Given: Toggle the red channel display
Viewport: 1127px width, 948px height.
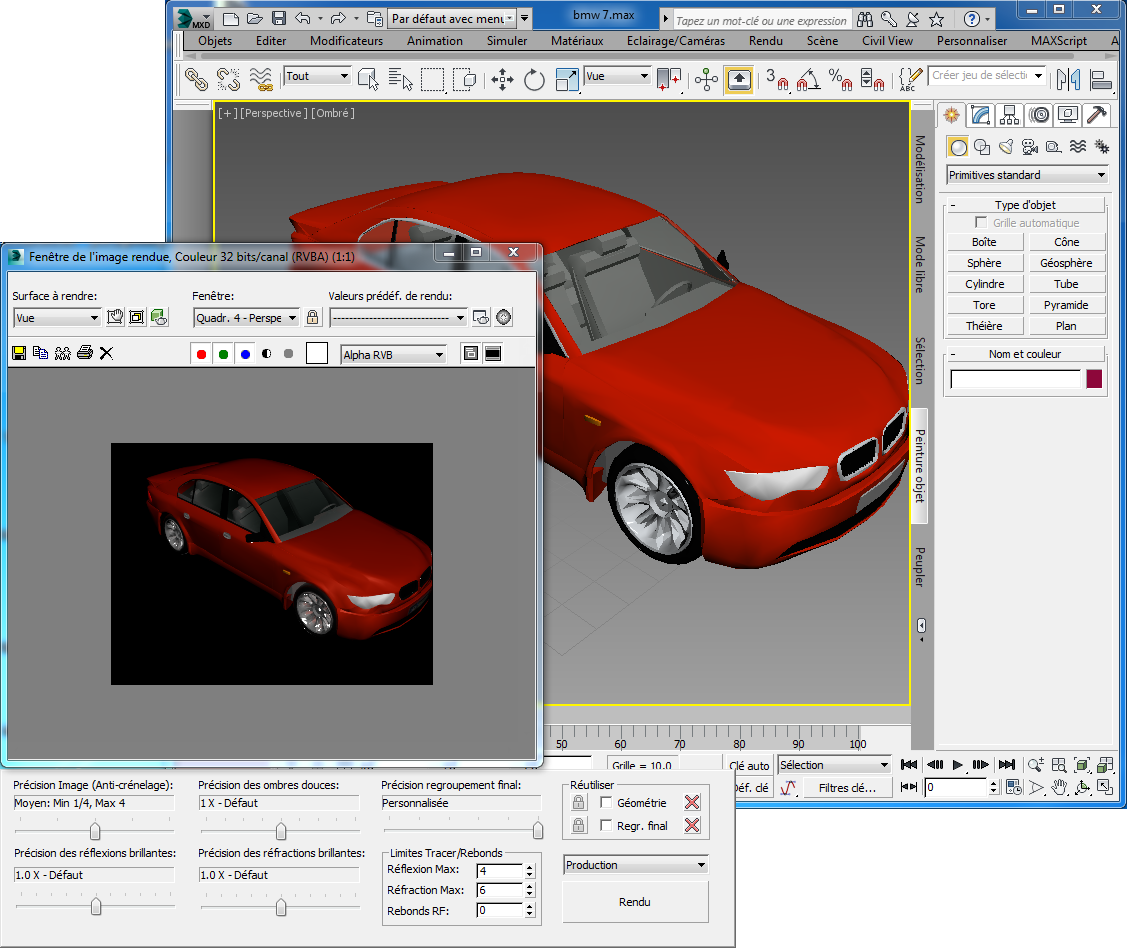Looking at the screenshot, I should point(201,354).
